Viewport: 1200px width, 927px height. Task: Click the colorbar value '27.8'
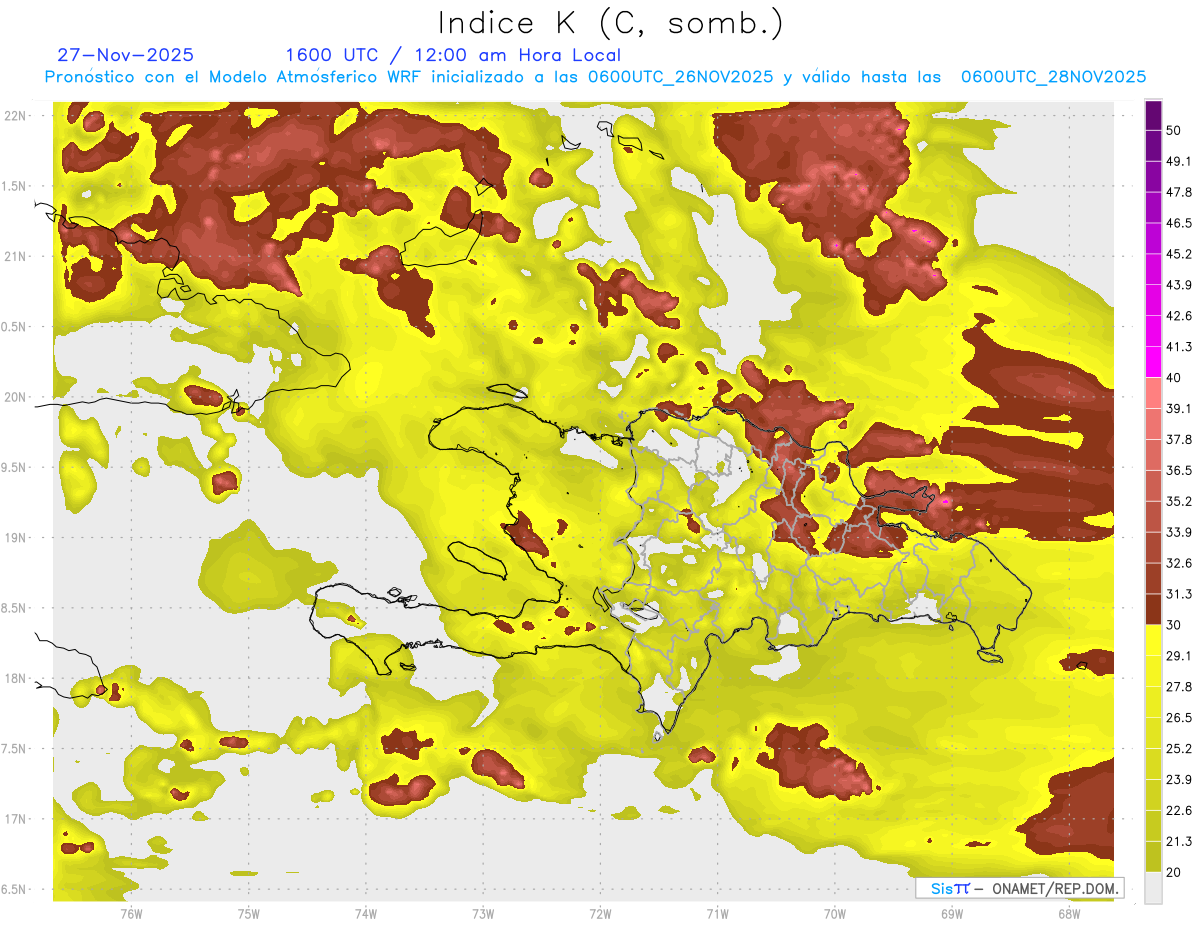pyautogui.click(x=1179, y=686)
